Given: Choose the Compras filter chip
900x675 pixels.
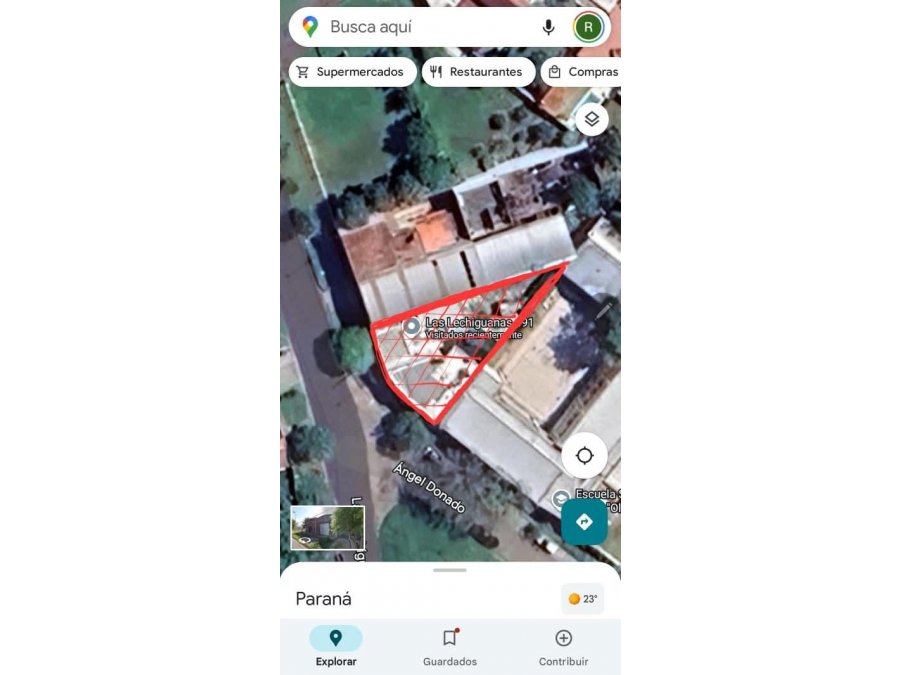Looking at the screenshot, I should [x=581, y=72].
